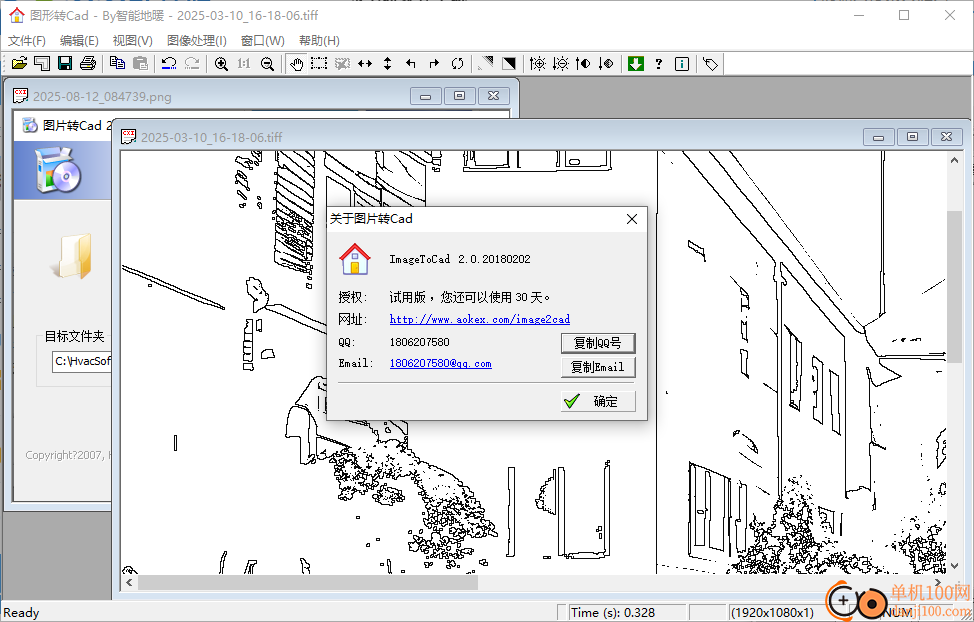Save the image with the floppy icon

[x=65, y=63]
